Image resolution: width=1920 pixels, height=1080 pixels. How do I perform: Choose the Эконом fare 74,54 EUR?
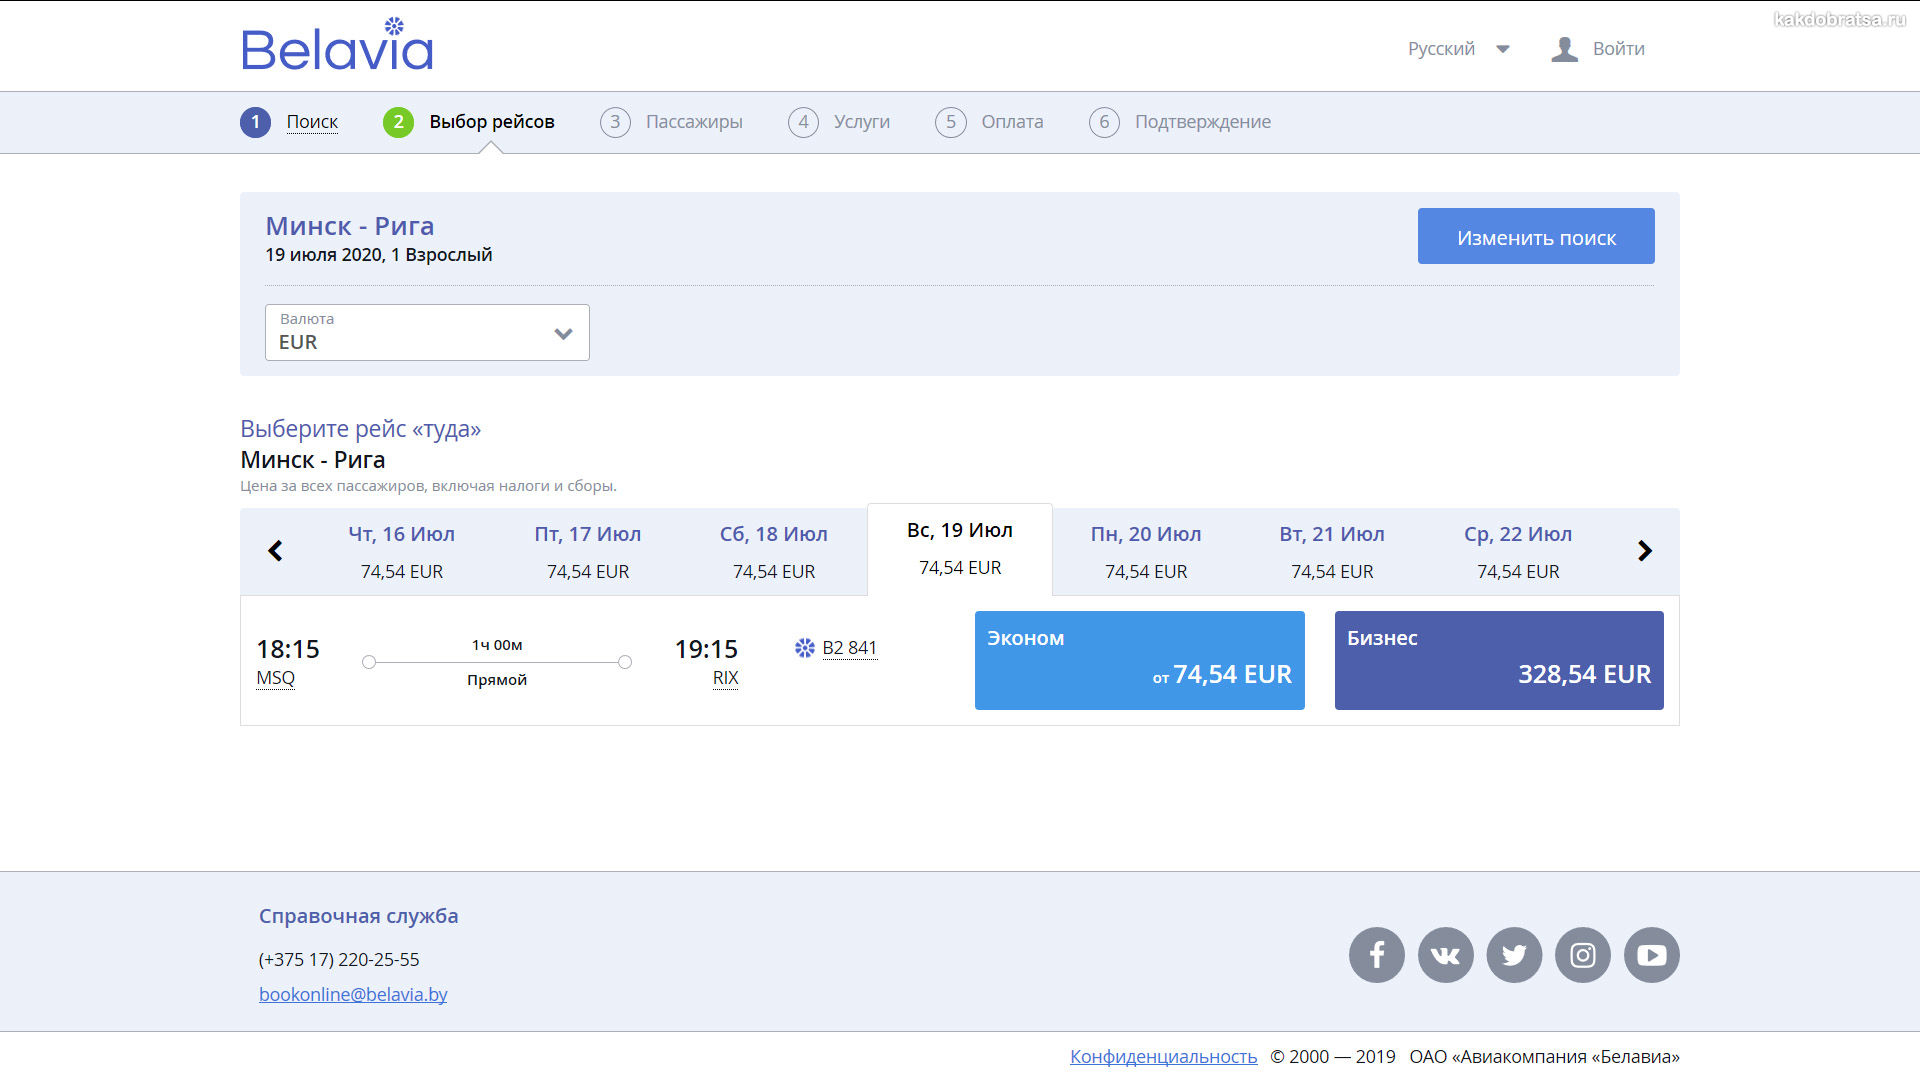[1139, 660]
